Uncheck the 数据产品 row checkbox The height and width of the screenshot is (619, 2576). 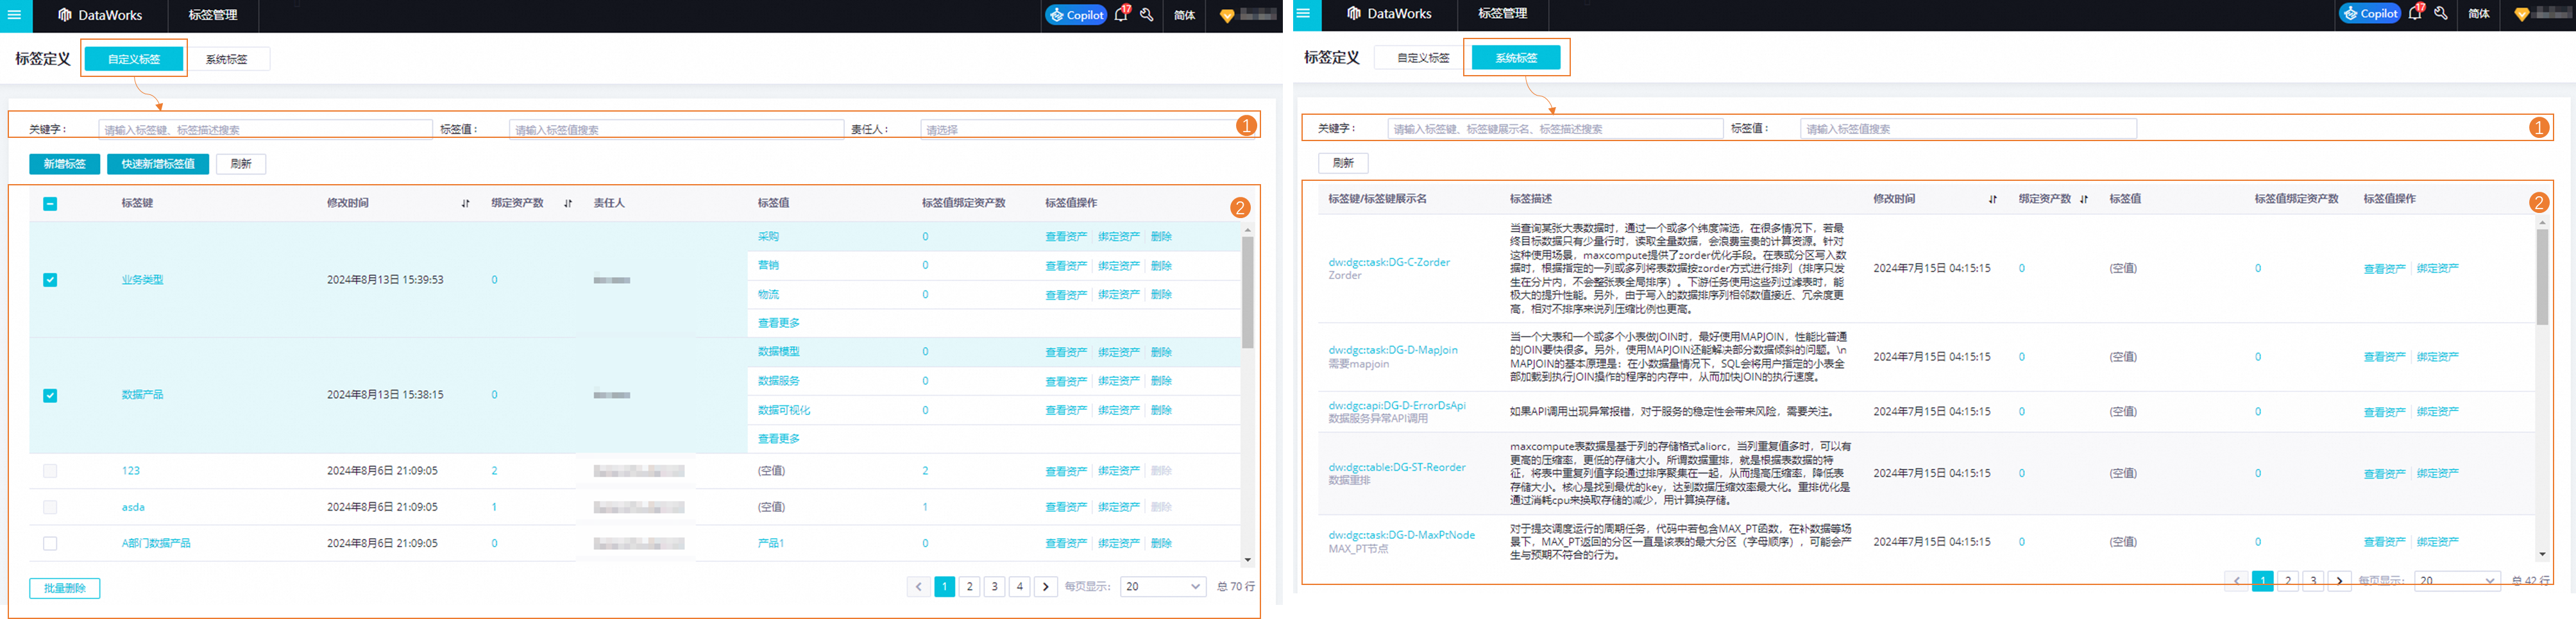[50, 396]
